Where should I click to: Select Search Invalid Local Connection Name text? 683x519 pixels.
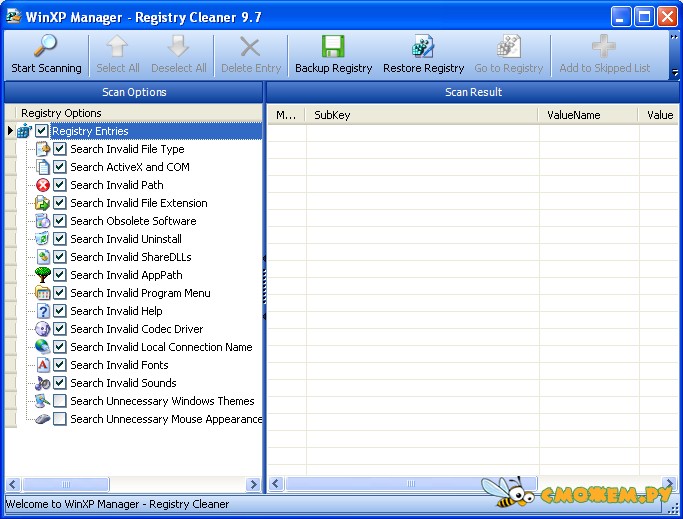click(161, 347)
